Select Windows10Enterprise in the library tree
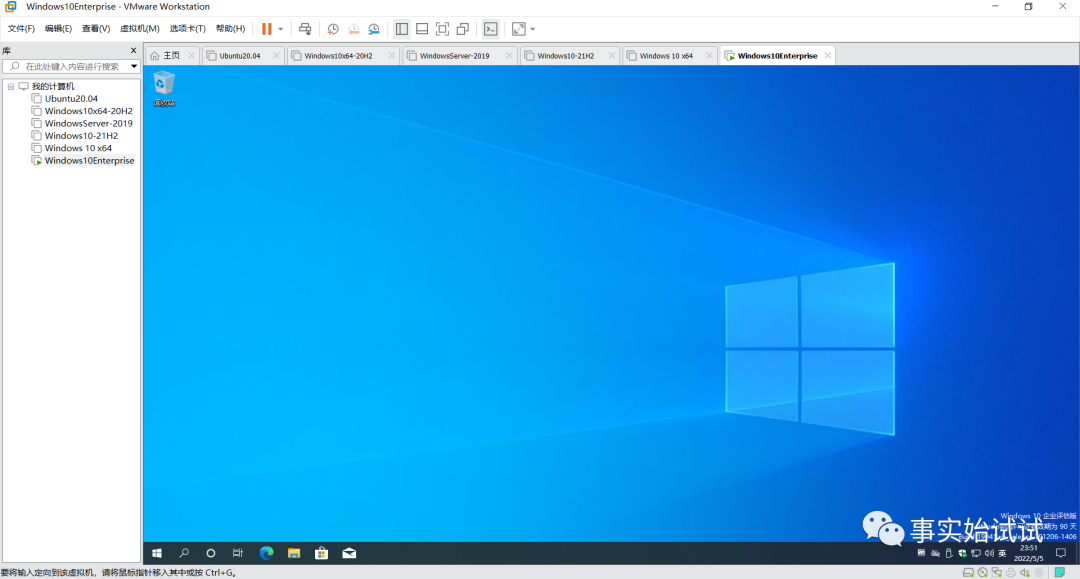Screen dimensions: 1080x579 (89, 160)
